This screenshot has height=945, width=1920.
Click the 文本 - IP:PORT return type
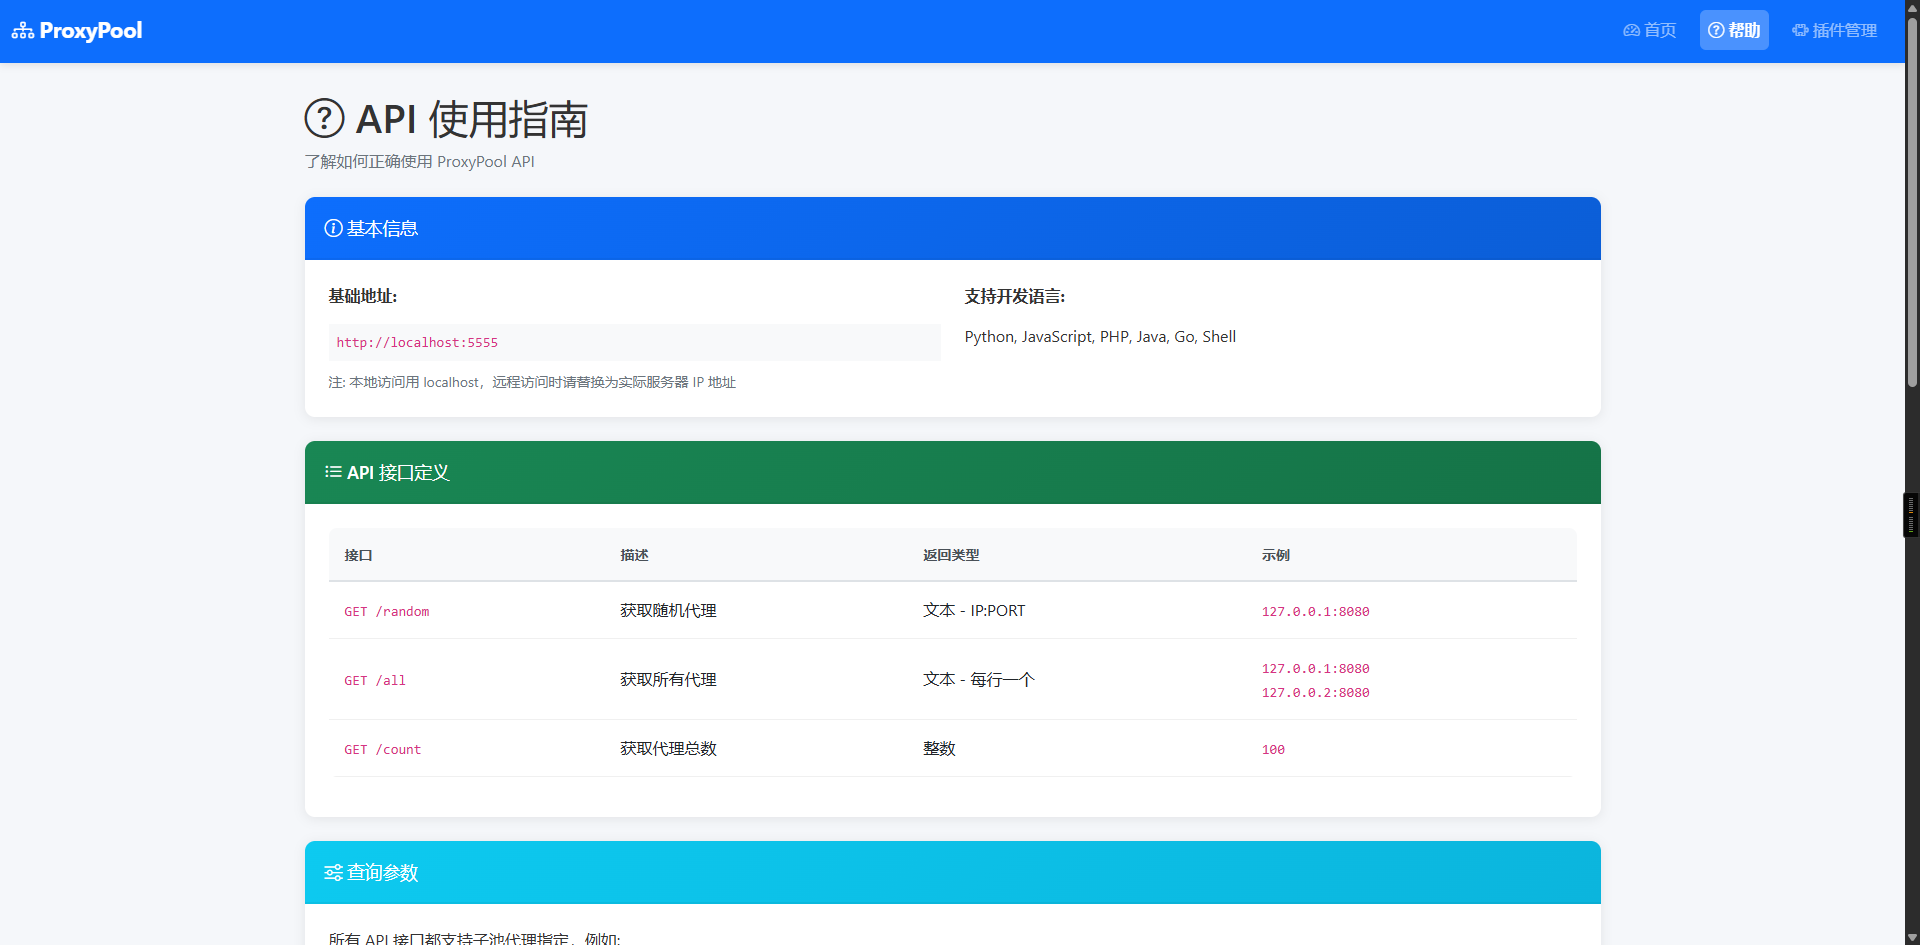(974, 611)
